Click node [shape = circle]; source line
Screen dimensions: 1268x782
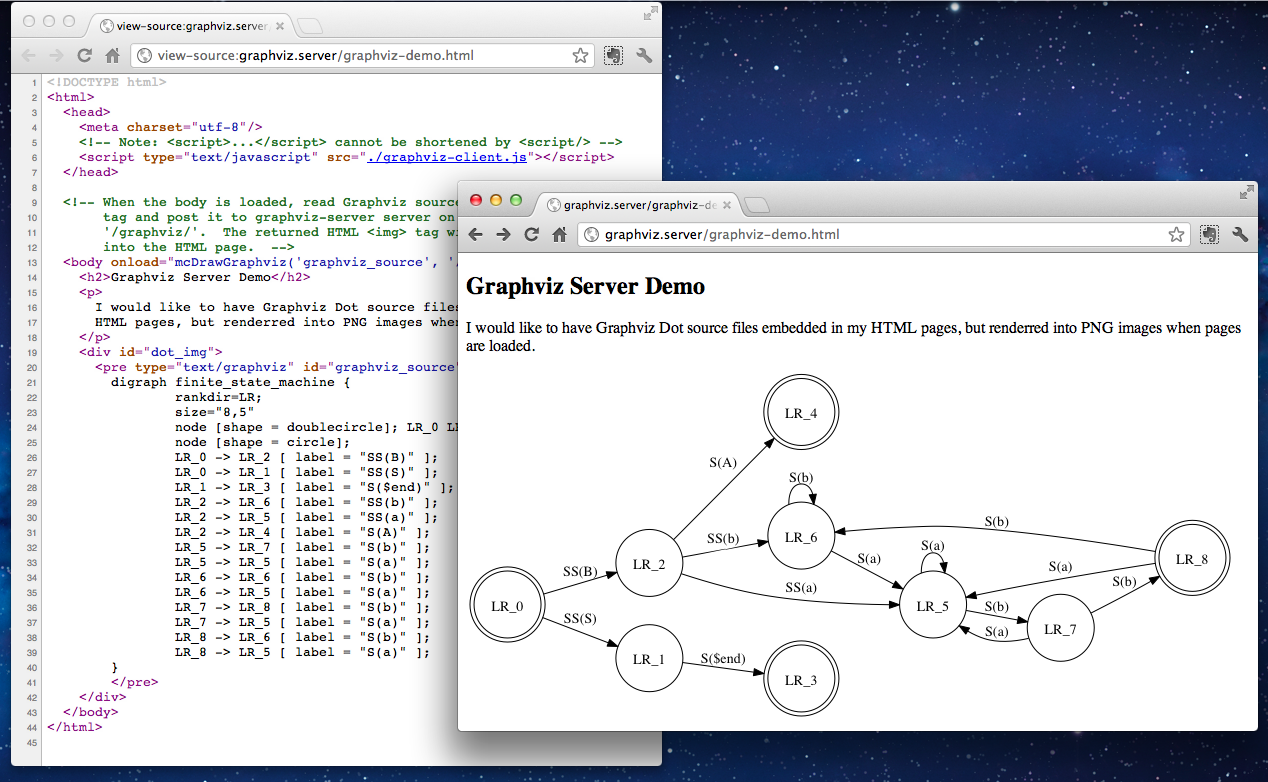click(x=262, y=442)
